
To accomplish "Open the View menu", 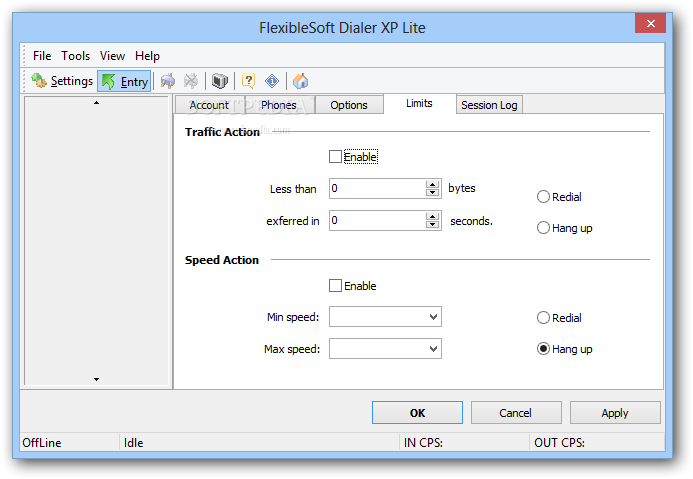I will 112,56.
